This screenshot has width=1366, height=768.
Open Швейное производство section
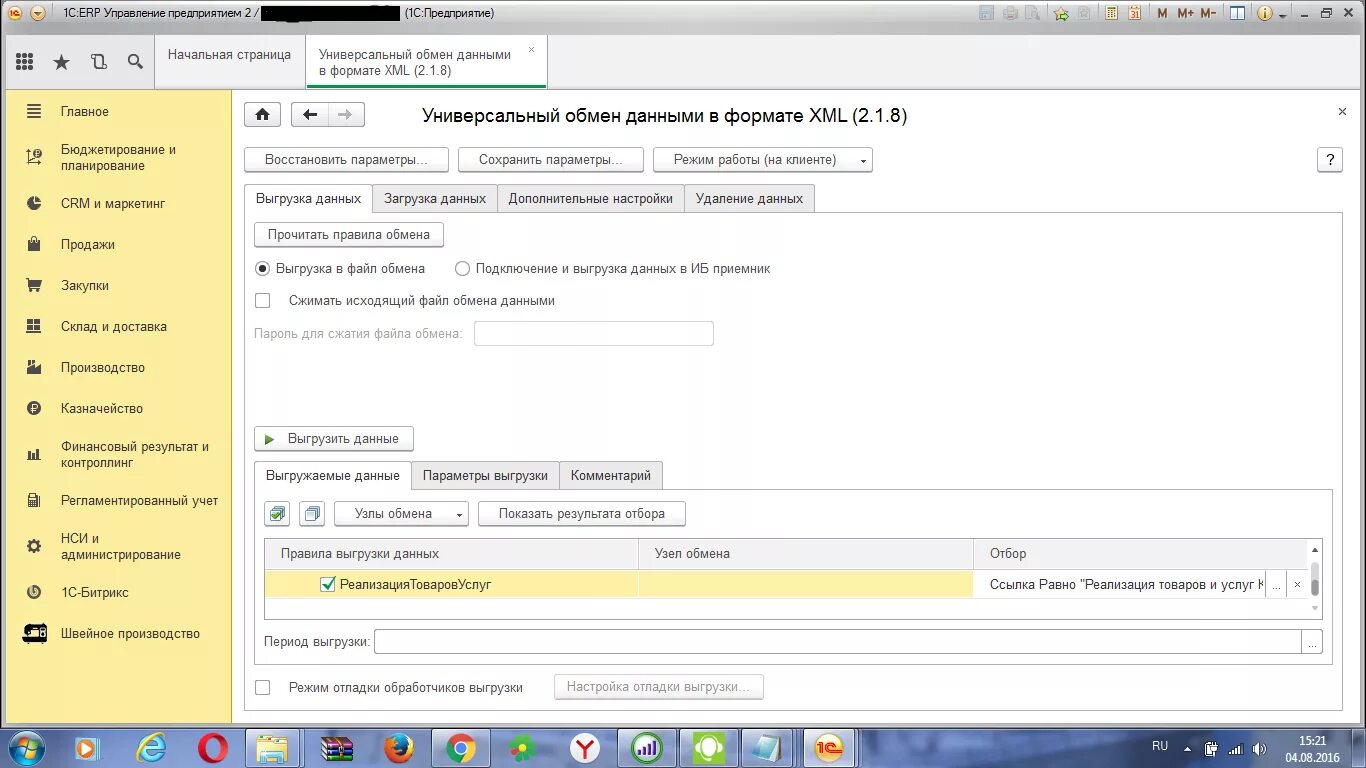[130, 633]
